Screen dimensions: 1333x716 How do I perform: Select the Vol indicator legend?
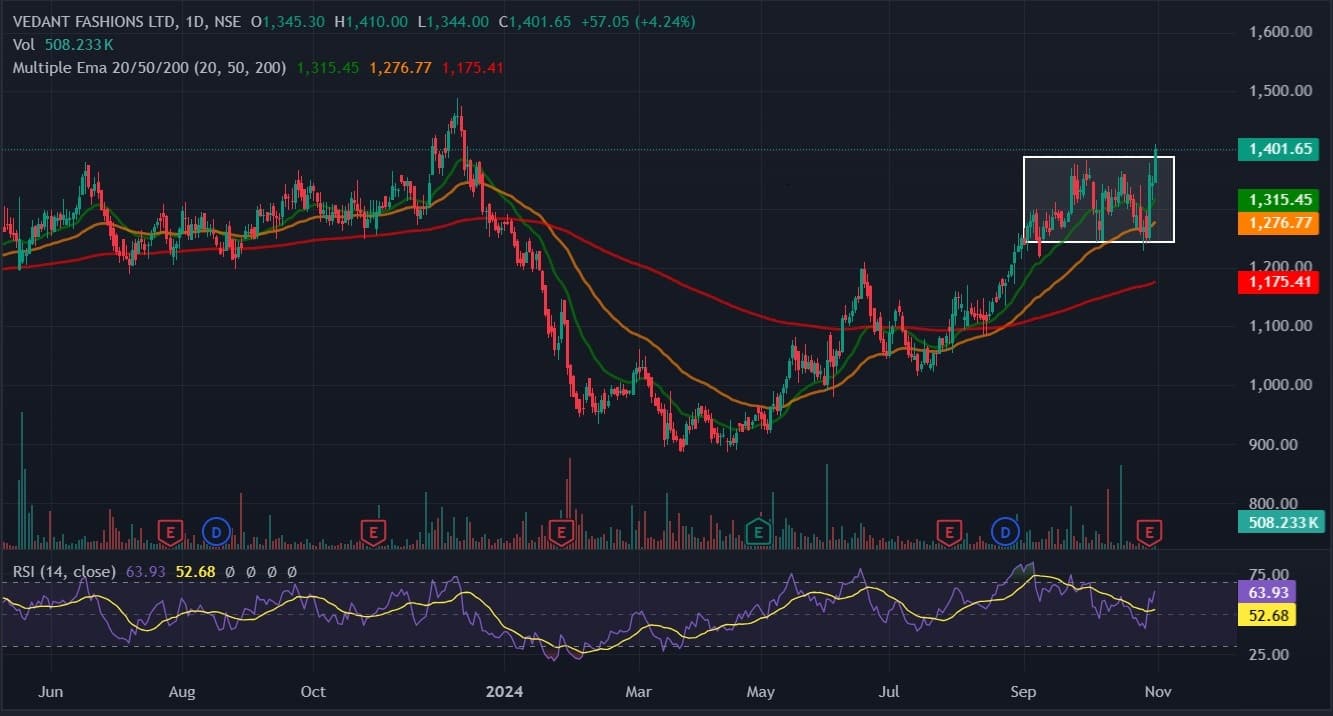click(x=24, y=45)
